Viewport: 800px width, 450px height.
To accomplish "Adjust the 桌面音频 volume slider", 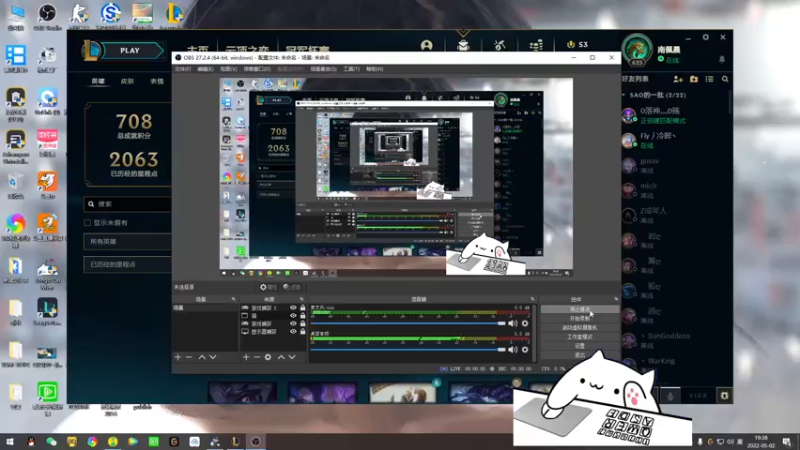I will coord(408,349).
